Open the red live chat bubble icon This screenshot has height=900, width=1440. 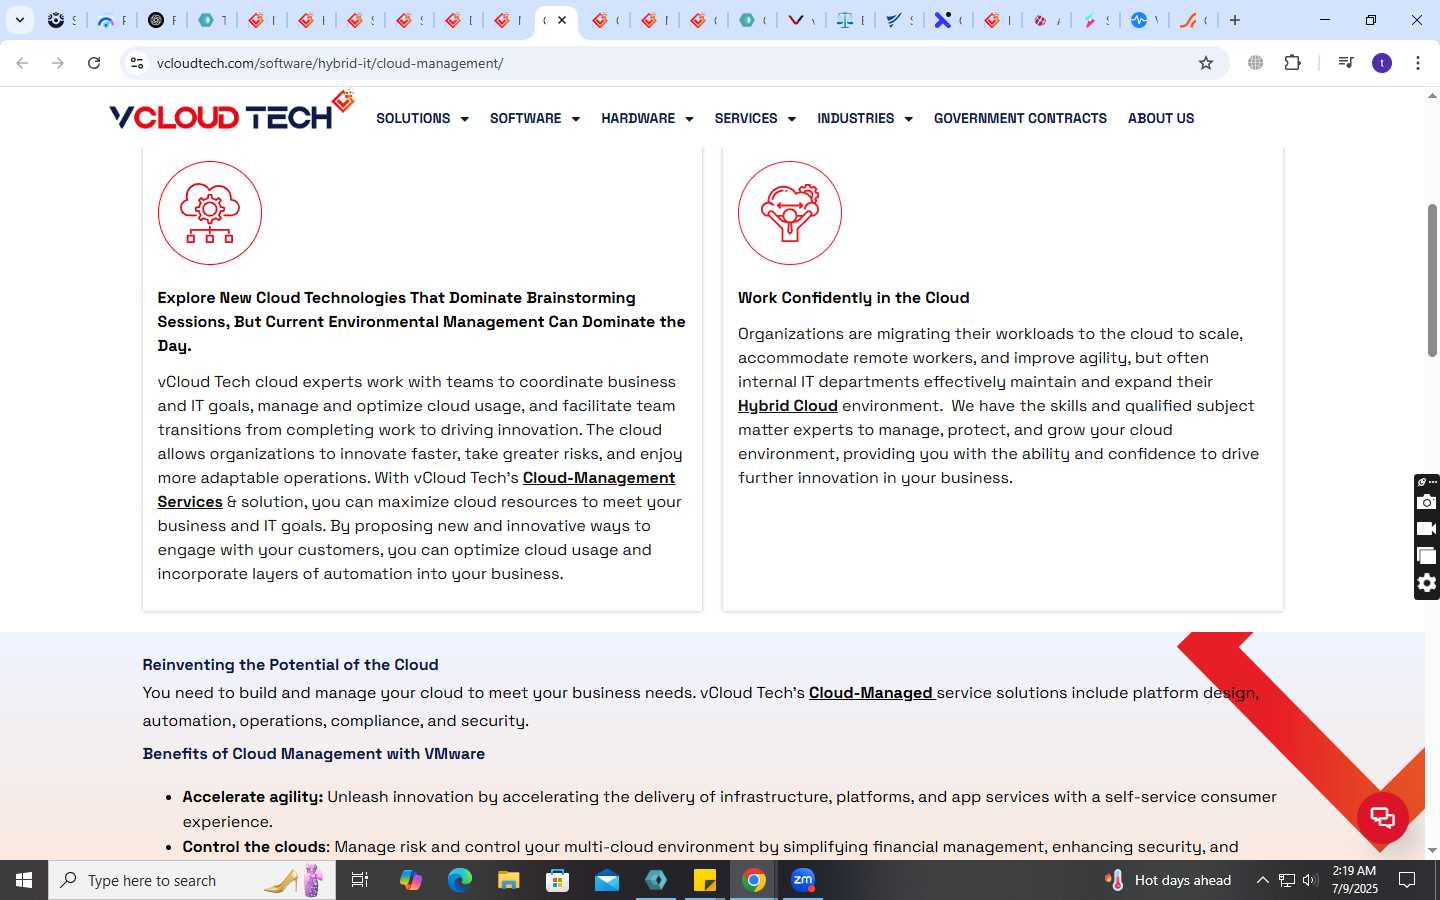tap(1382, 817)
